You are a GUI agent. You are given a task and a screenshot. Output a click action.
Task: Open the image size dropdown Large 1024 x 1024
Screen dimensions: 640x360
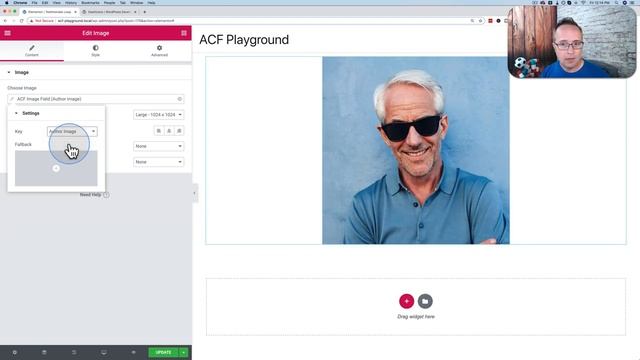pos(158,115)
